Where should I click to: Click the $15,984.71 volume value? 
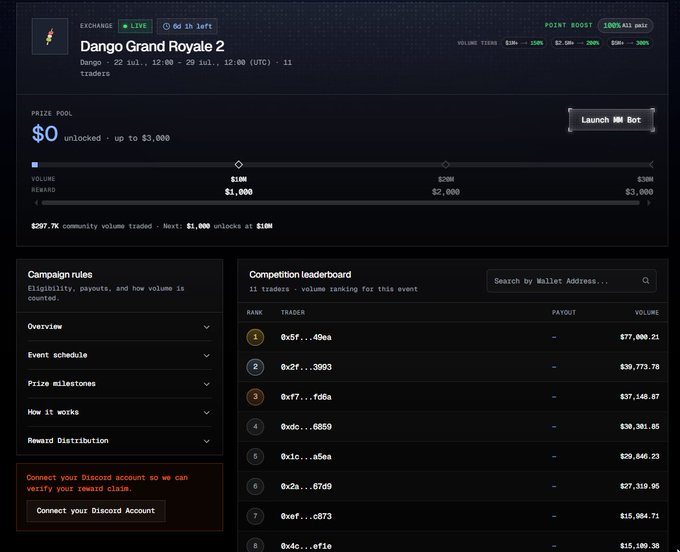pyautogui.click(x=640, y=516)
